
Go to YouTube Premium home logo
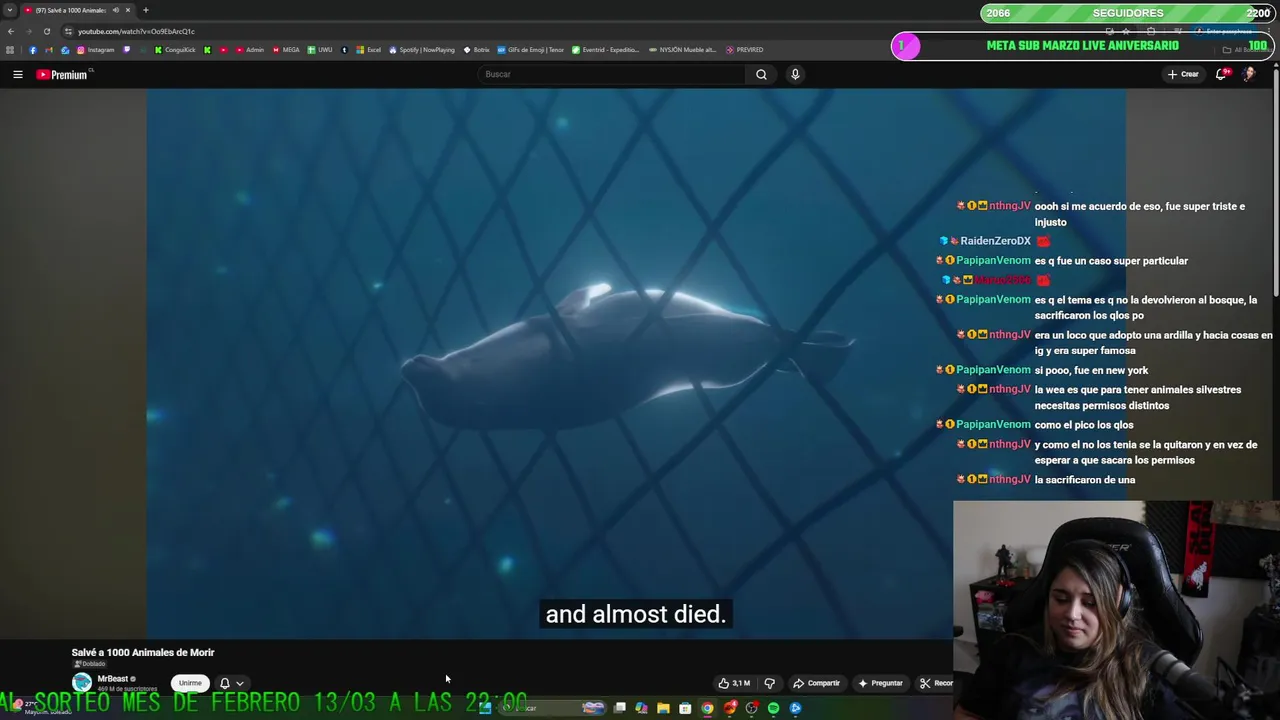click(x=63, y=74)
